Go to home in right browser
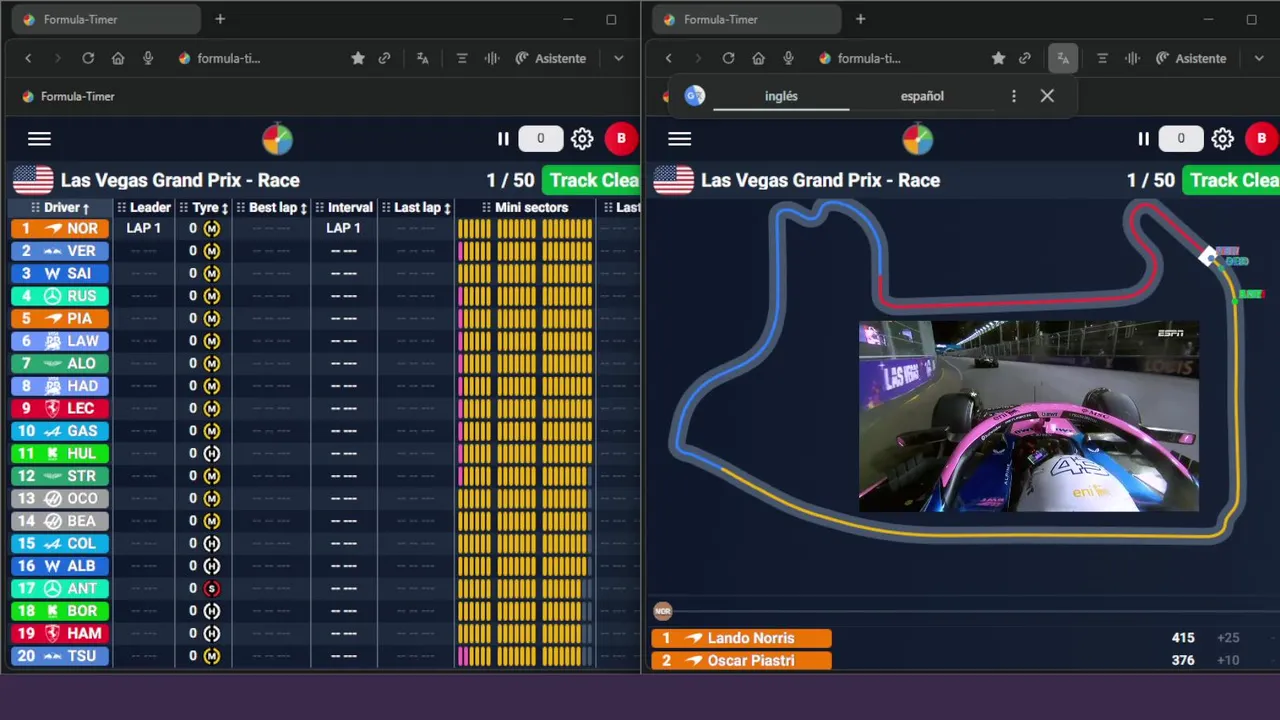The width and height of the screenshot is (1280, 720). (x=758, y=58)
